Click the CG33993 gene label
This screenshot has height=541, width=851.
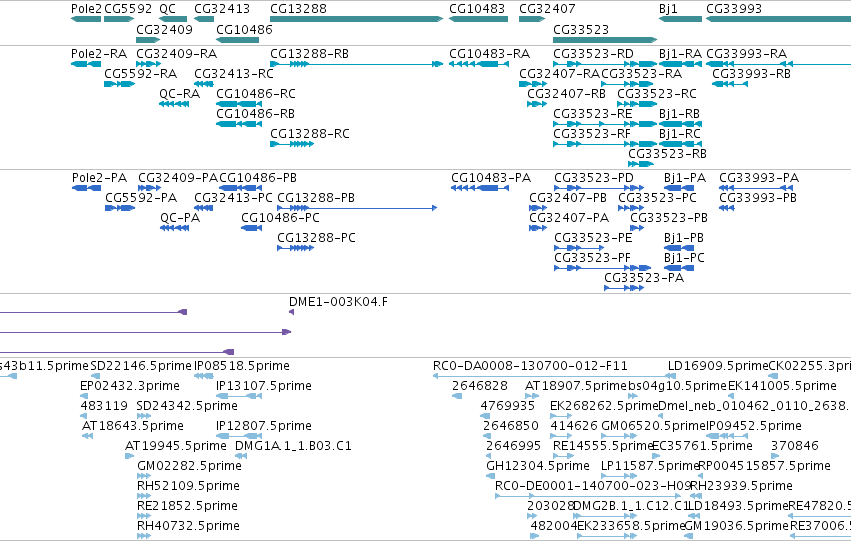click(734, 9)
